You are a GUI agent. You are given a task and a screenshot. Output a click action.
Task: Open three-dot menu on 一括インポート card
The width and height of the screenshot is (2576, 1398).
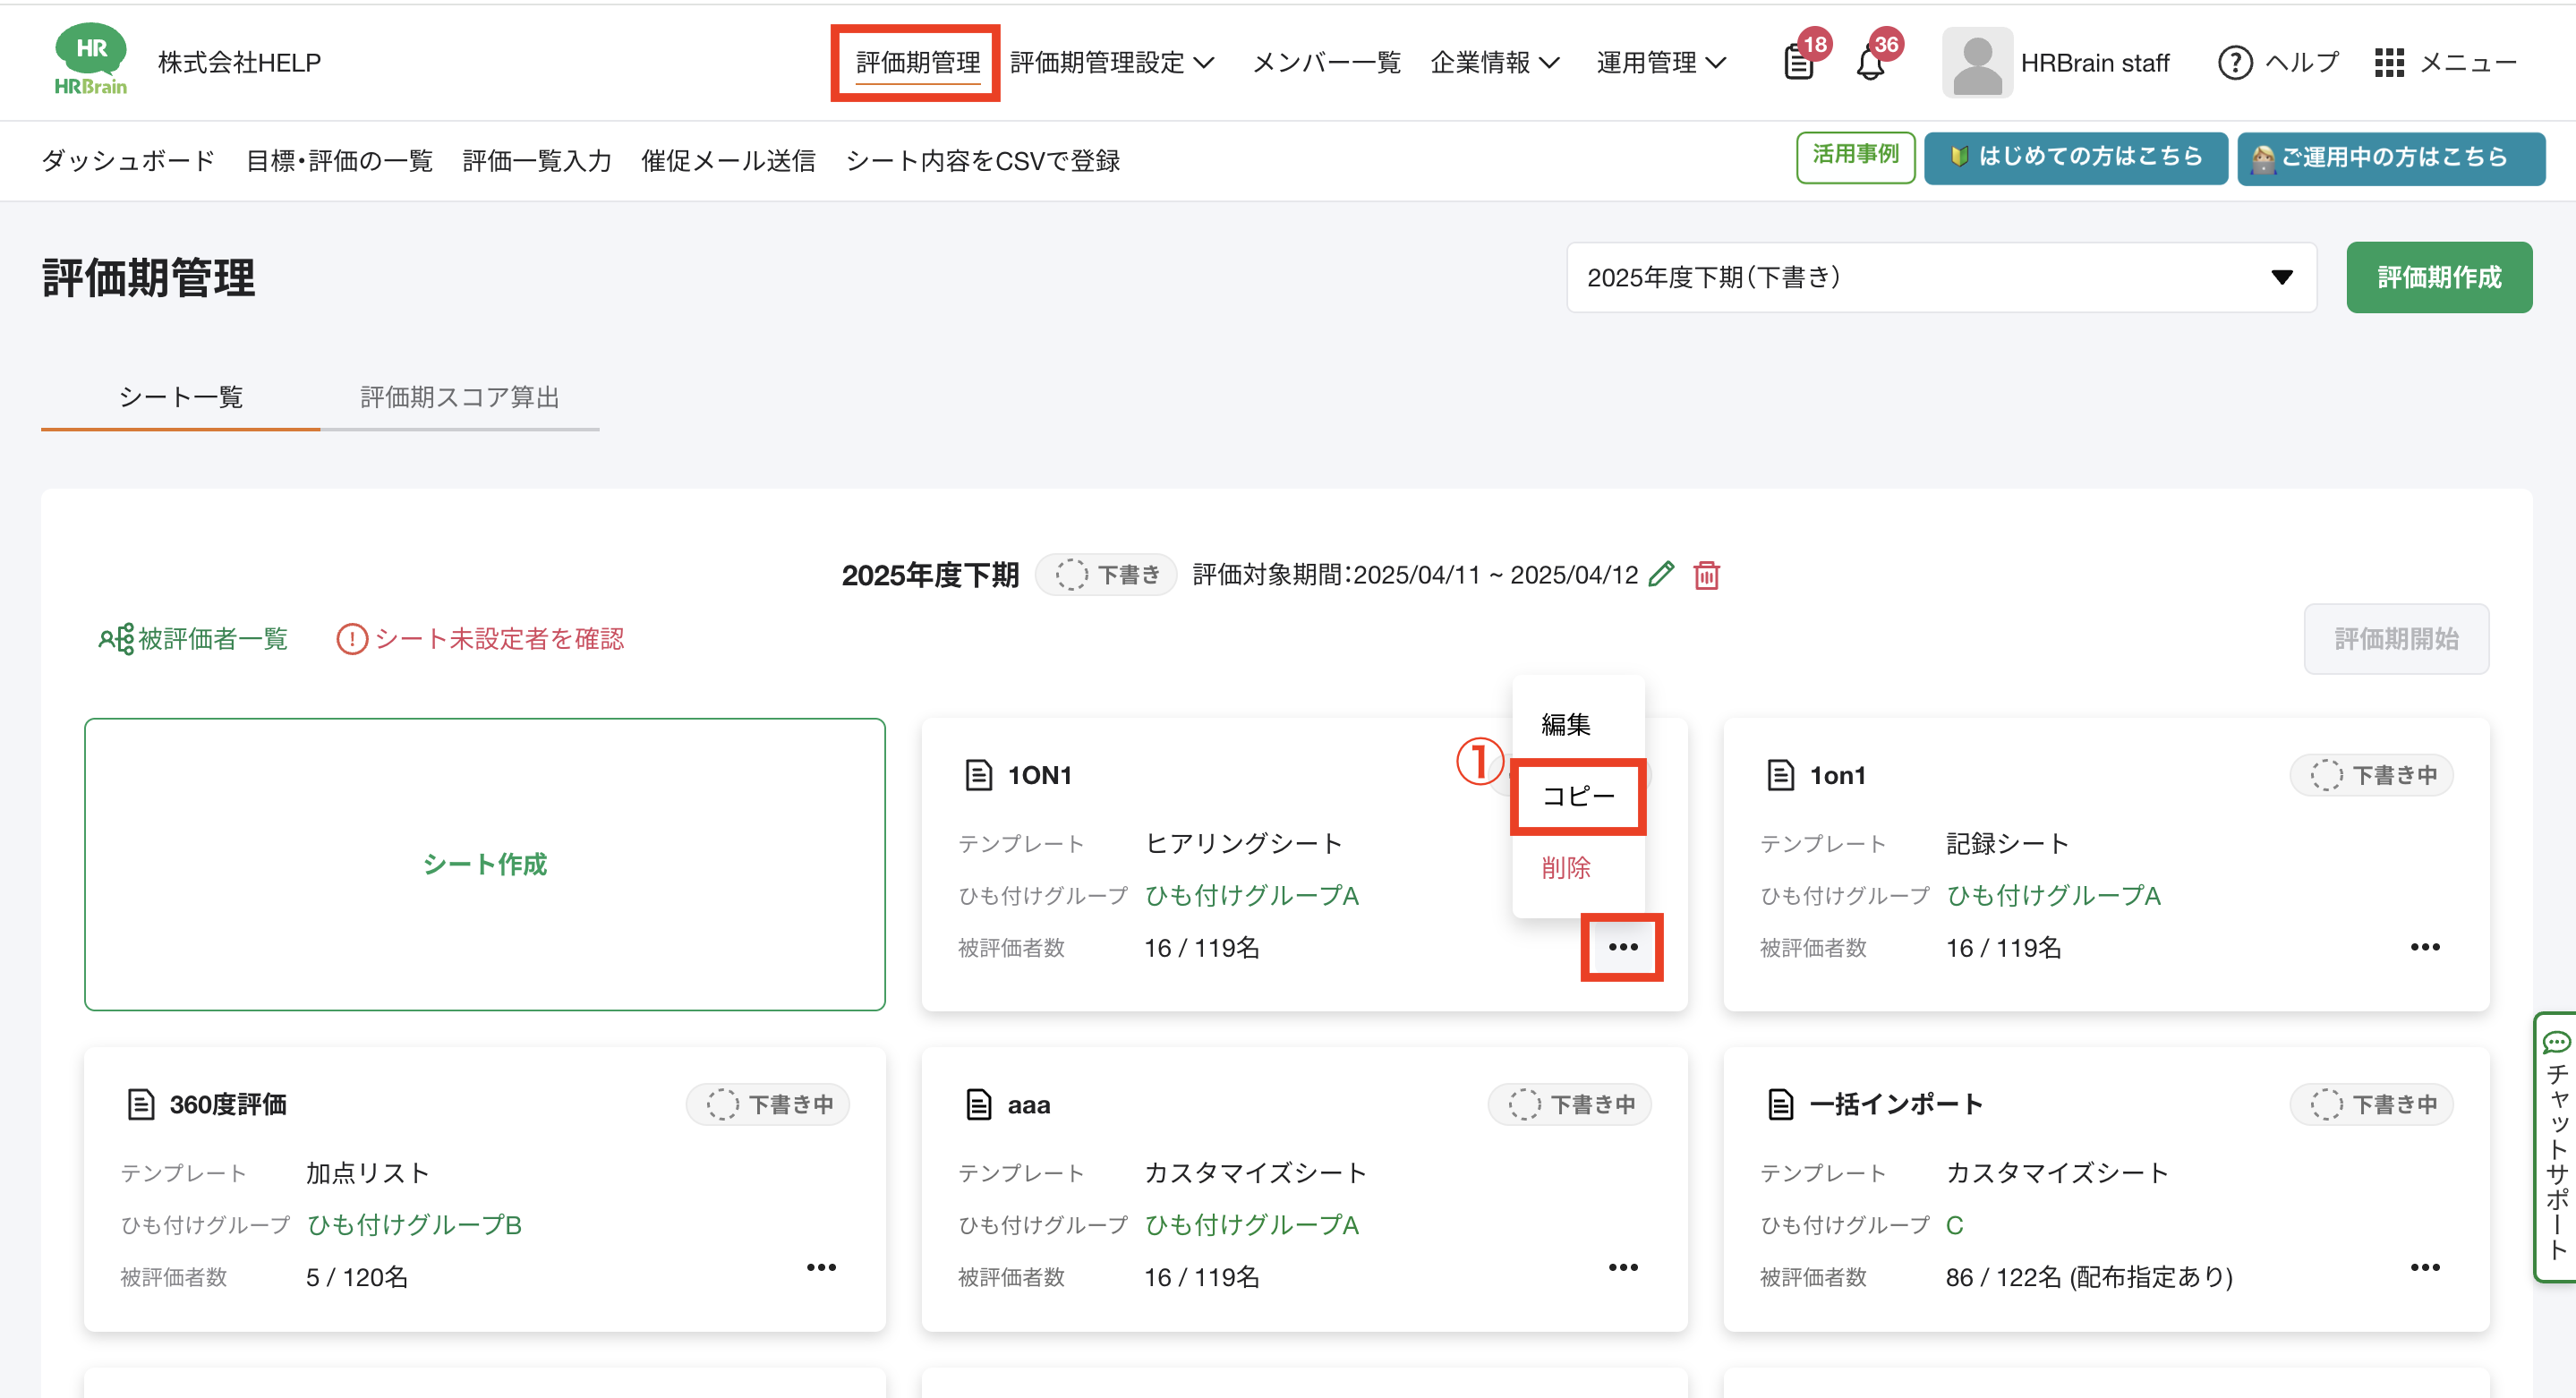click(2424, 1267)
